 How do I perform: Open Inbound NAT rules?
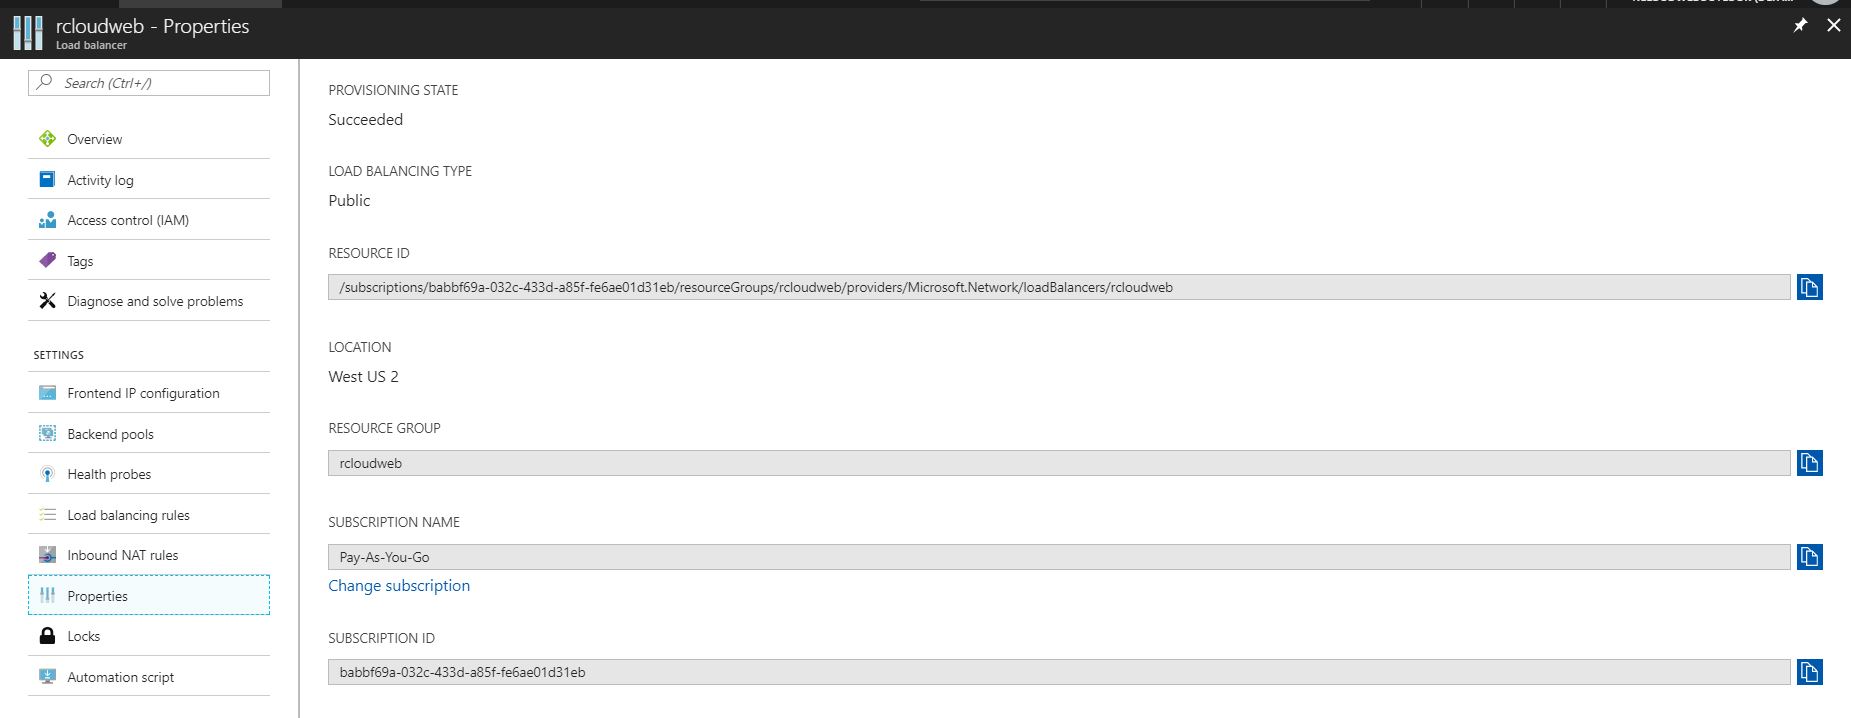point(149,555)
